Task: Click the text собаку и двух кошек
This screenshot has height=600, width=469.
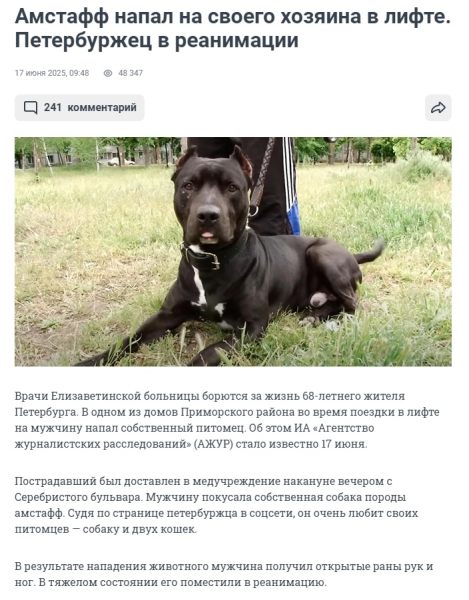Action: tap(139, 529)
